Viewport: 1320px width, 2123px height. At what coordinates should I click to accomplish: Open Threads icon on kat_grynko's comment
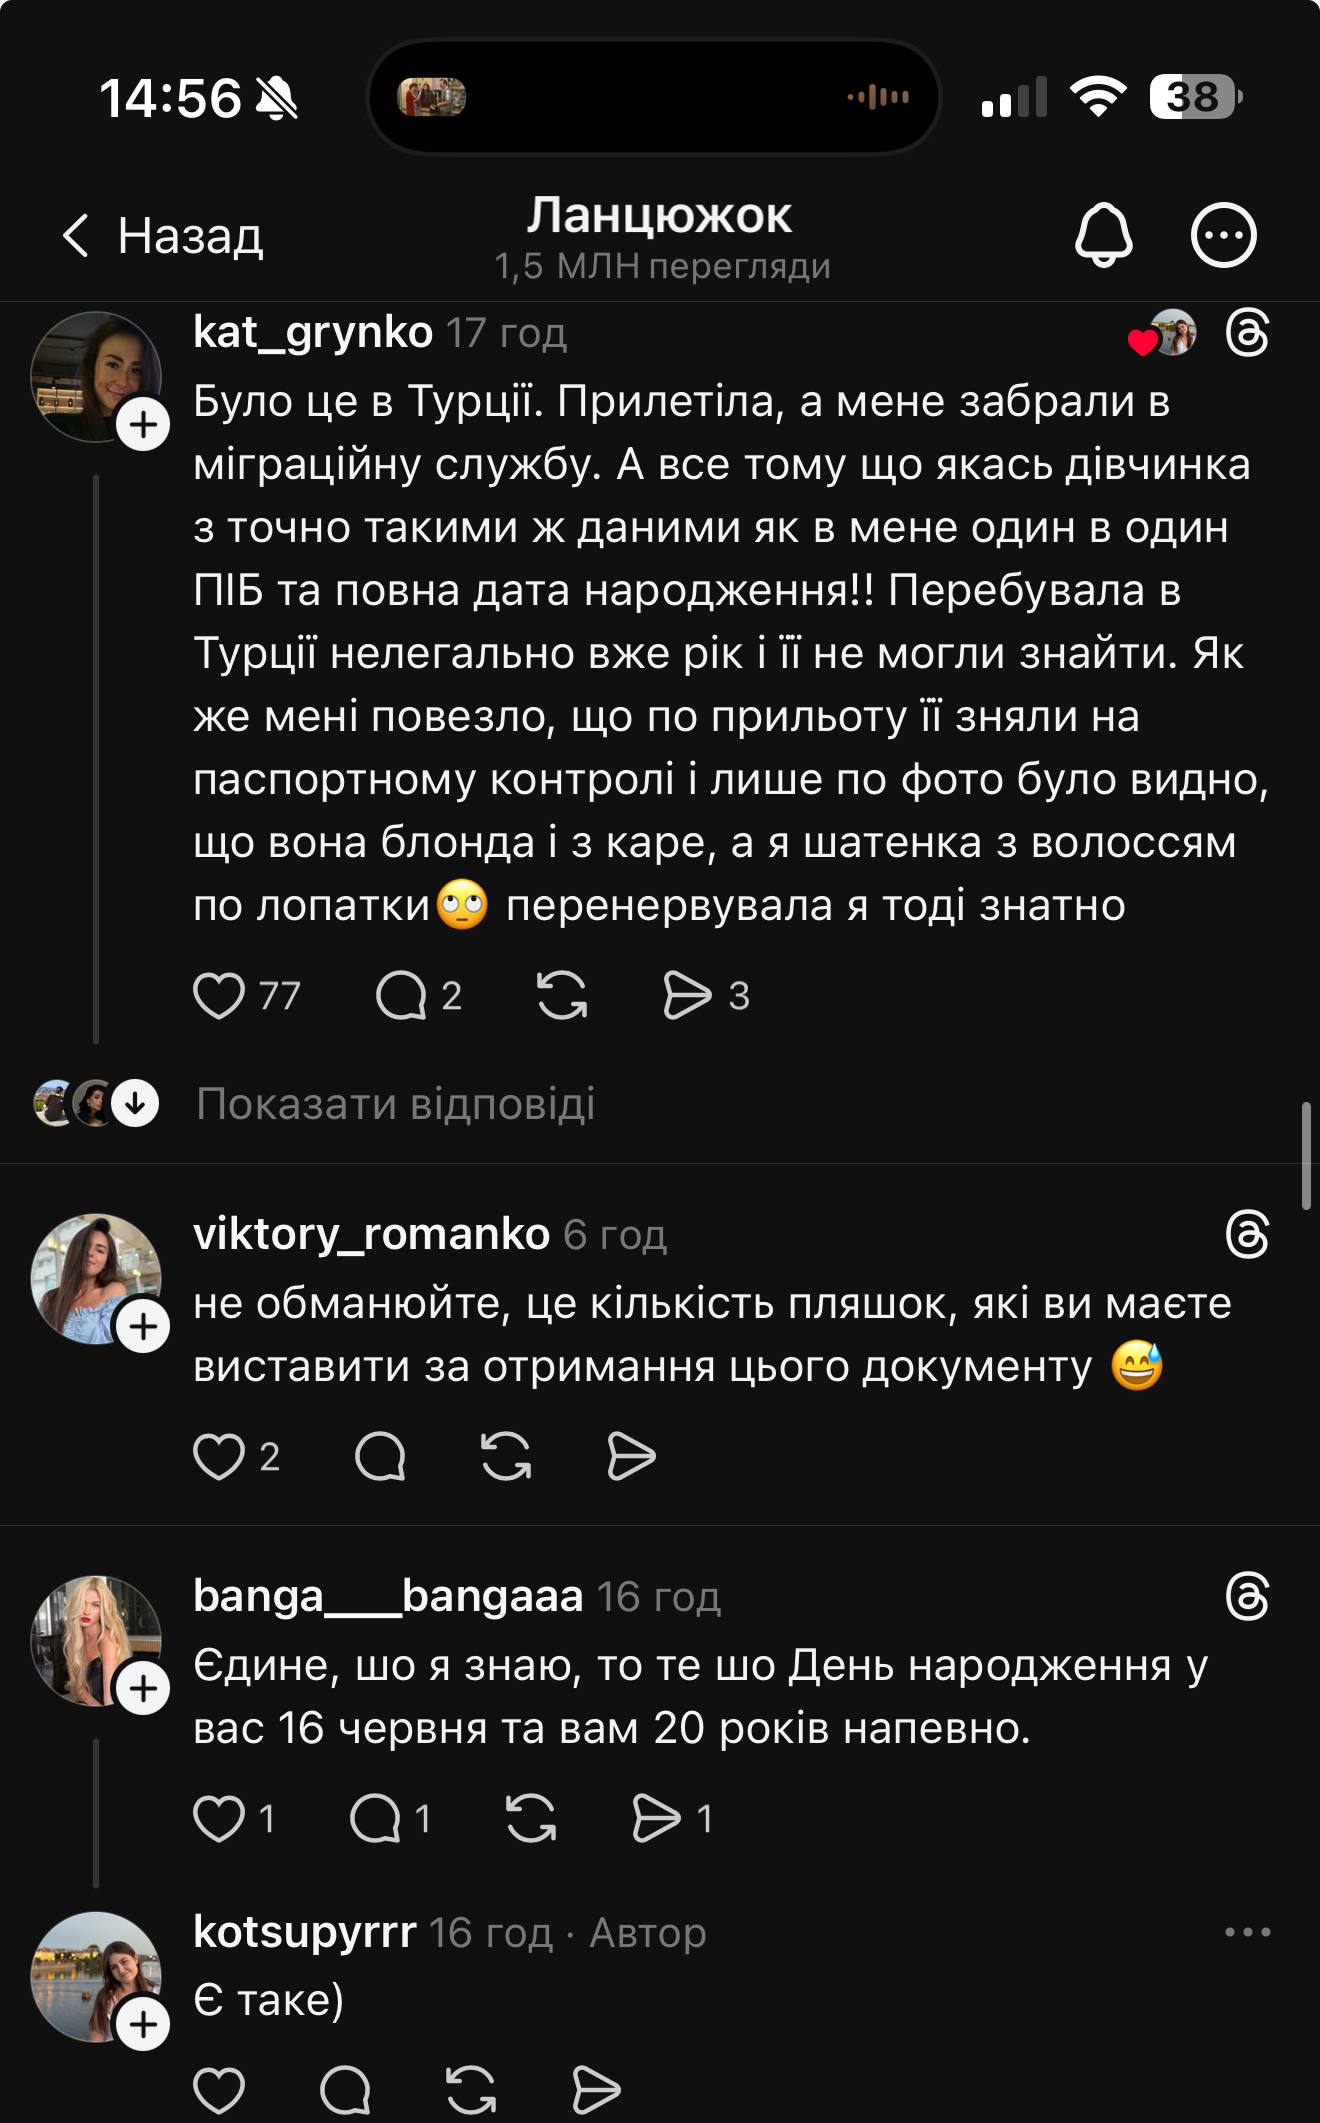point(1247,333)
